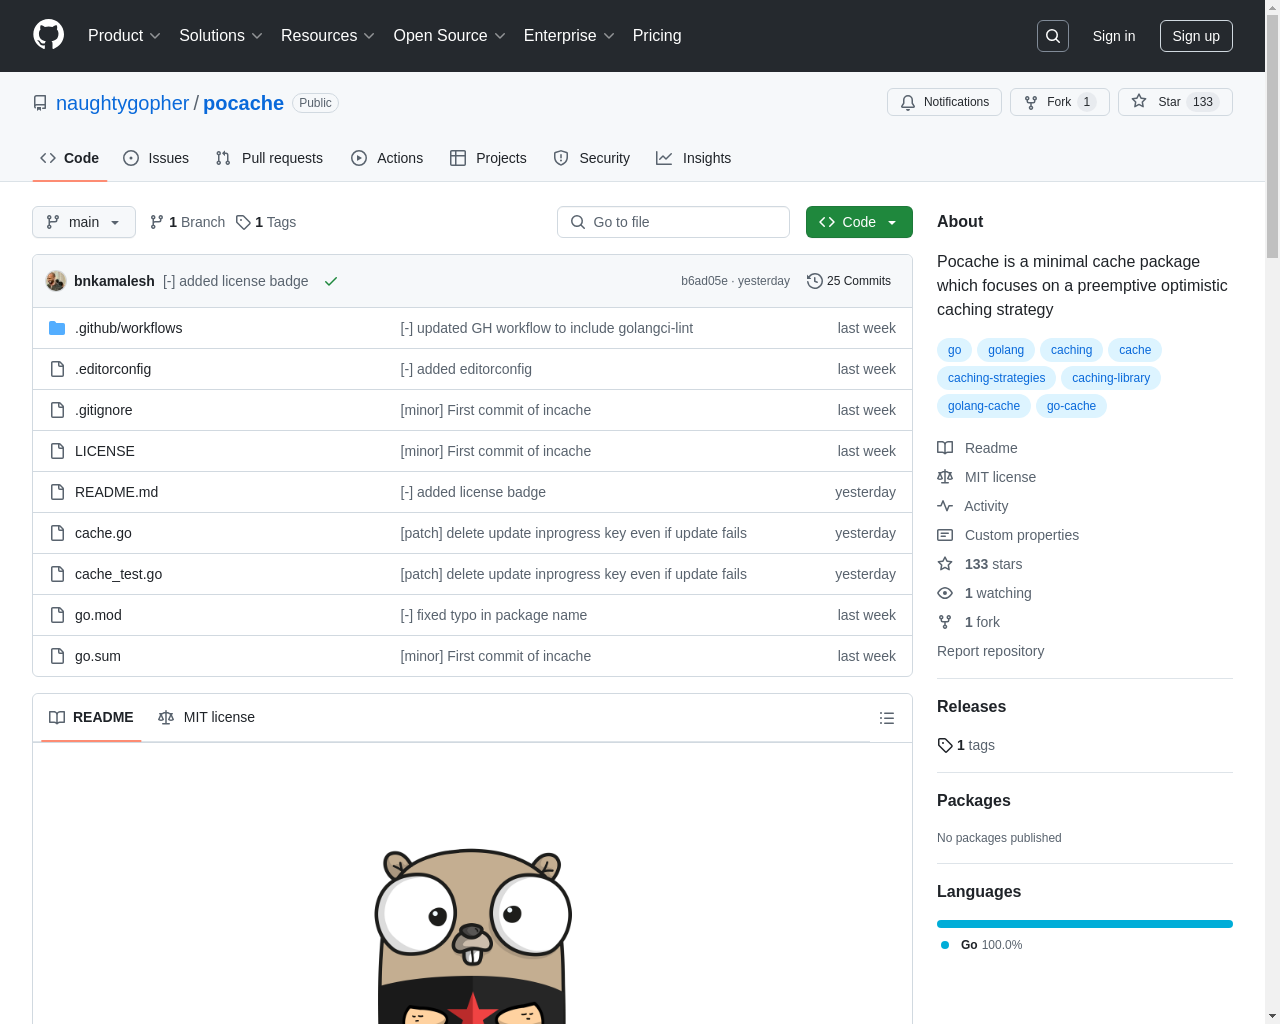Image resolution: width=1280 pixels, height=1024 pixels.
Task: Expand the Solutions menu
Action: 221,36
